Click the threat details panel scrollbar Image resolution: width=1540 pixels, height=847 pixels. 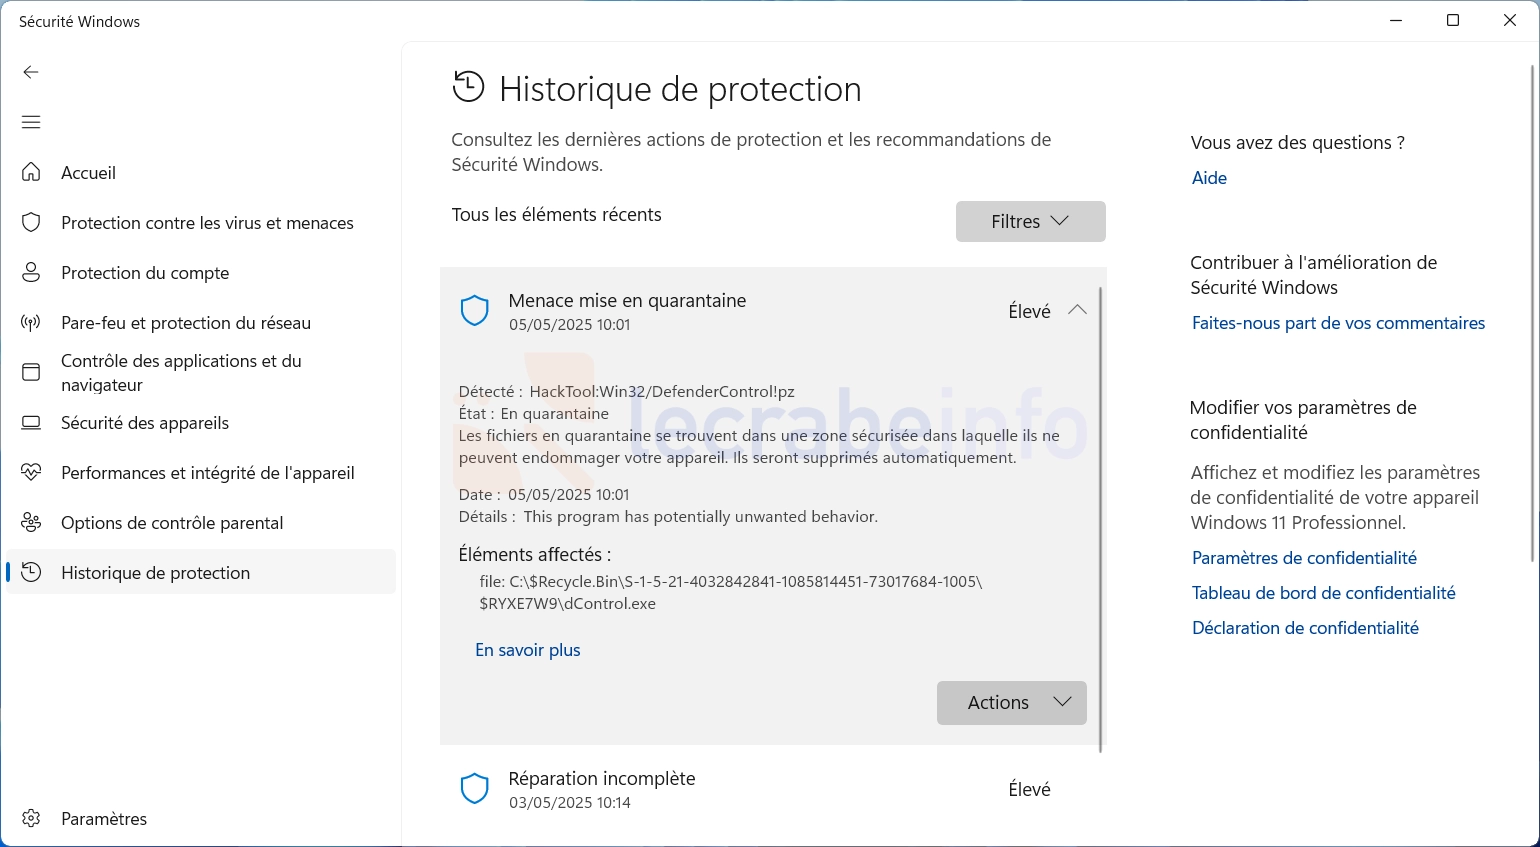(1100, 519)
